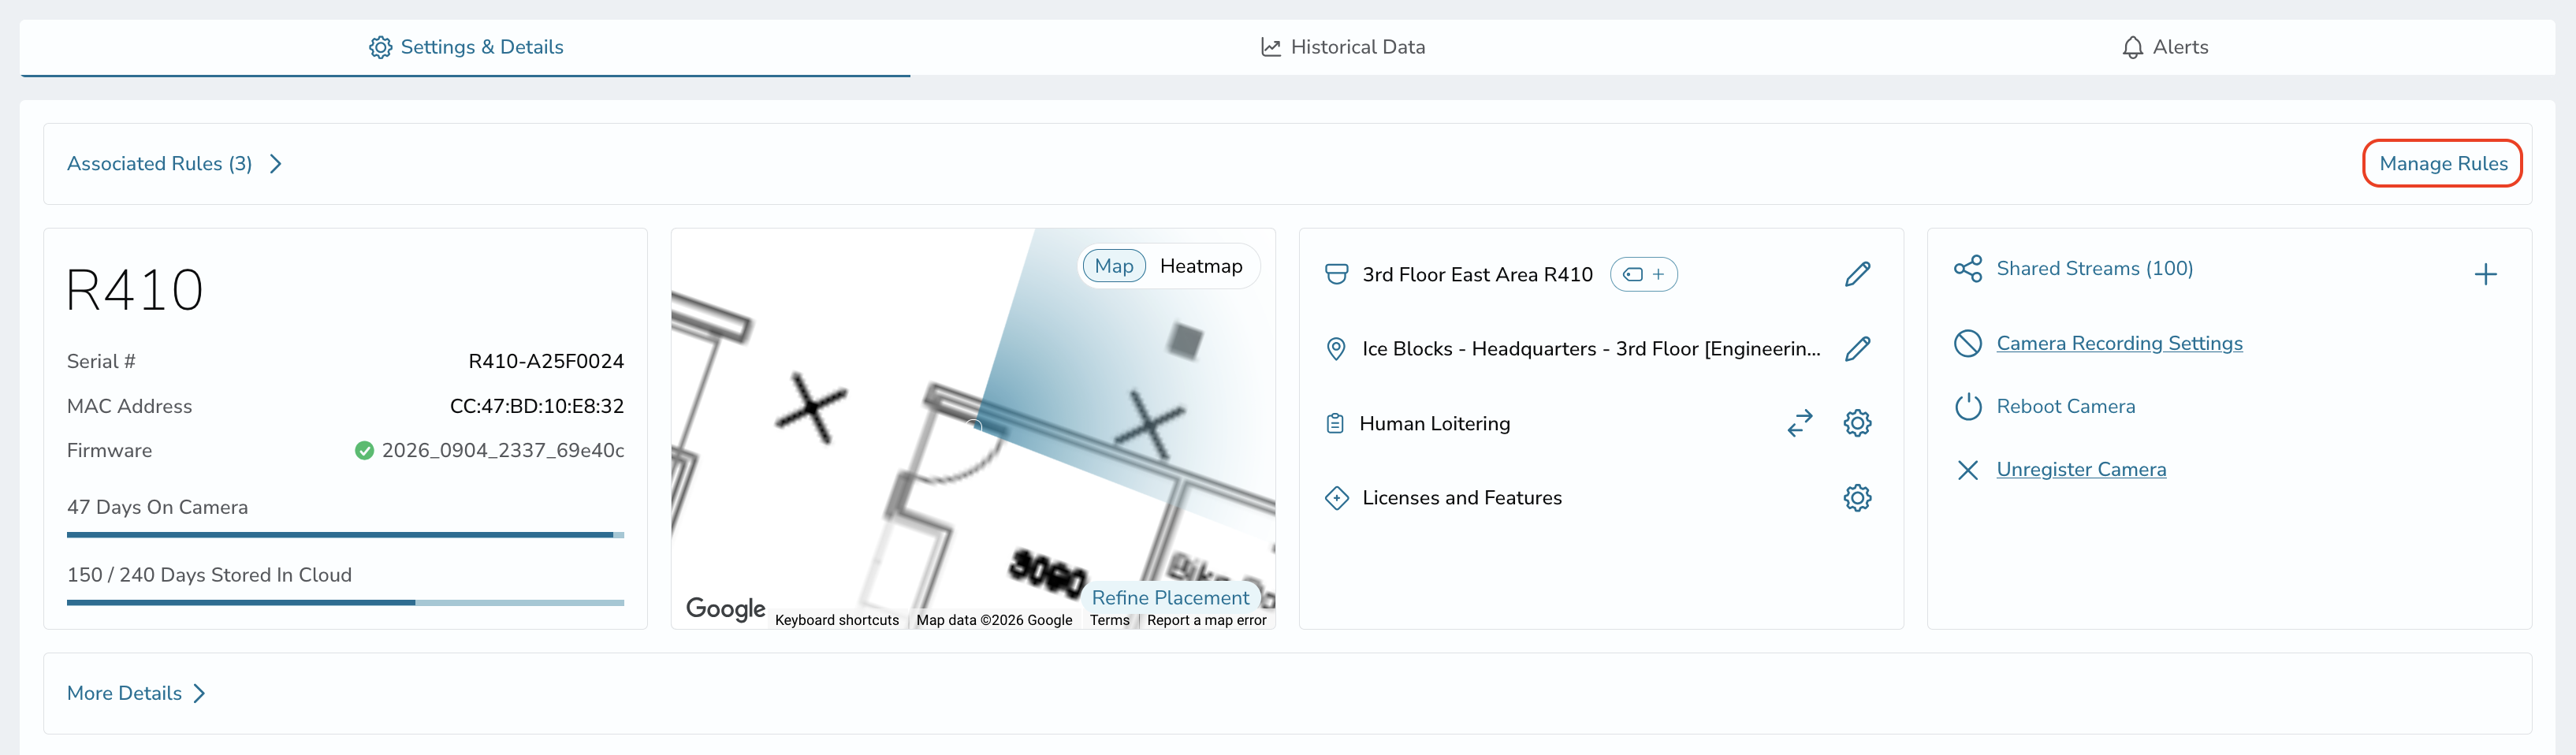Add a shared stream using the plus icon
The image size is (2576, 755).
[2485, 274]
